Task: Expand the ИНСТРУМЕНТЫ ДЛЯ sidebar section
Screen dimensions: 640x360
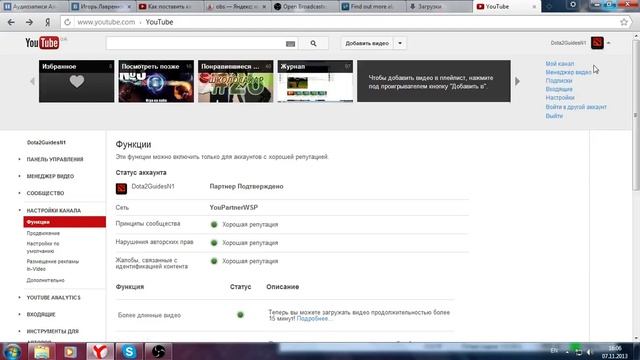Action: [x=52, y=331]
